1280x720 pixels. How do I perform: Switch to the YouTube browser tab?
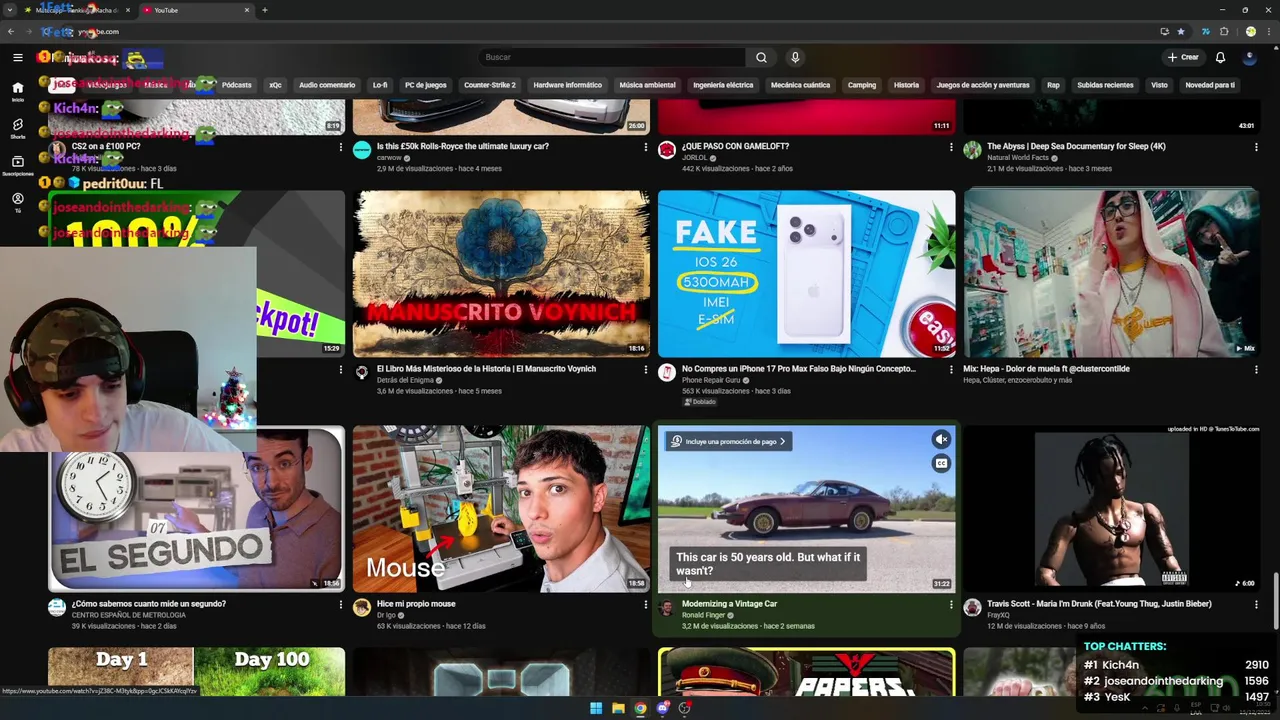(x=195, y=10)
